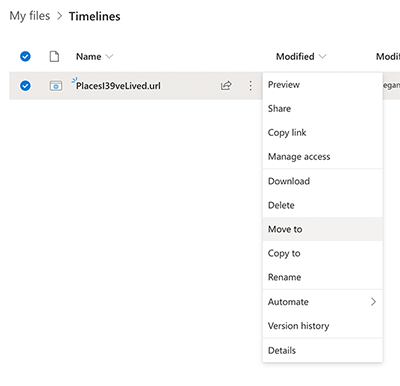Open the PlacesI39veLived.url file name

pos(118,86)
